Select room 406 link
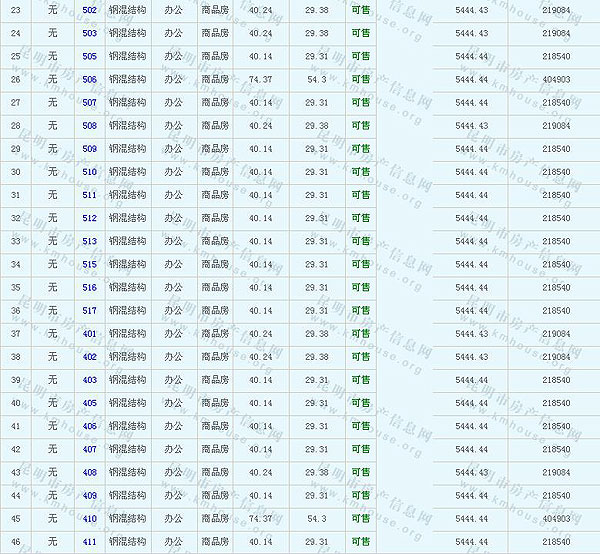600x554 pixels. [90, 426]
